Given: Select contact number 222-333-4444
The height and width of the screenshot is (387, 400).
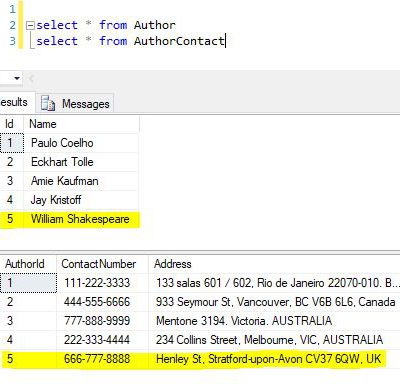Looking at the screenshot, I should [x=102, y=340].
